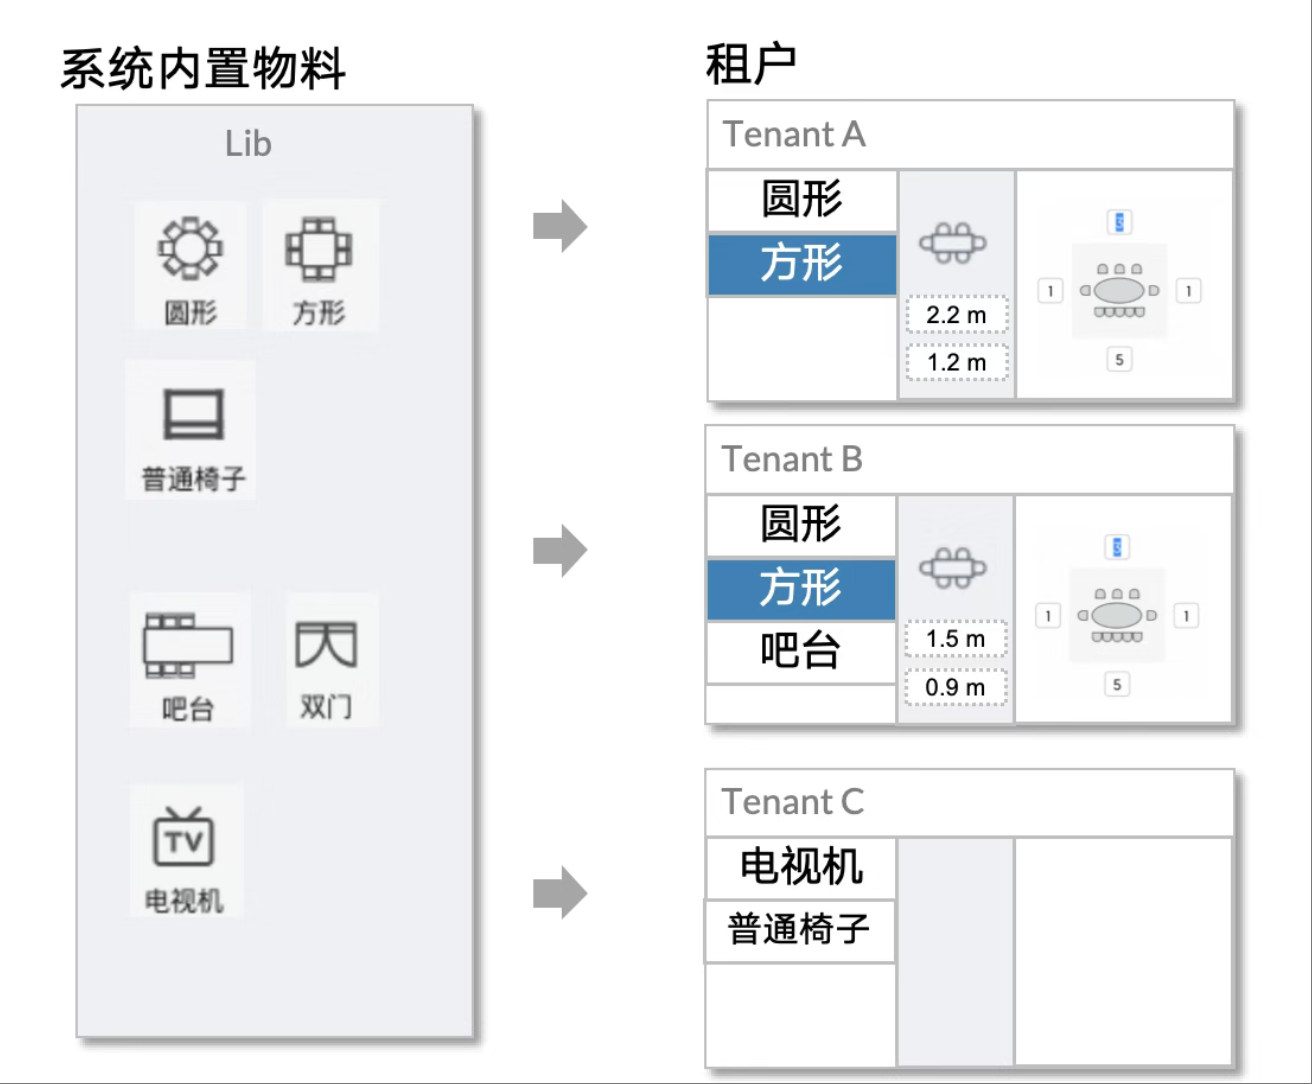Image resolution: width=1312 pixels, height=1084 pixels.
Task: Click the bottom seat count badge 5 in Tenant B
Action: pos(1116,684)
